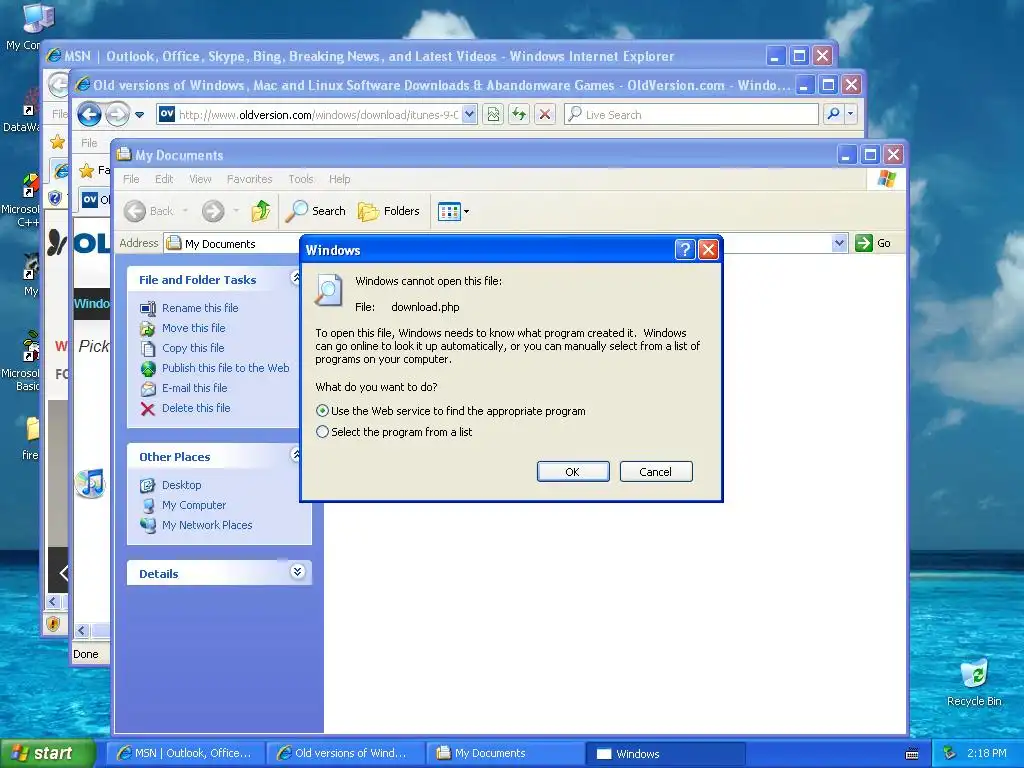Expand the Details panel
The width and height of the screenshot is (1024, 768).
pyautogui.click(x=297, y=572)
